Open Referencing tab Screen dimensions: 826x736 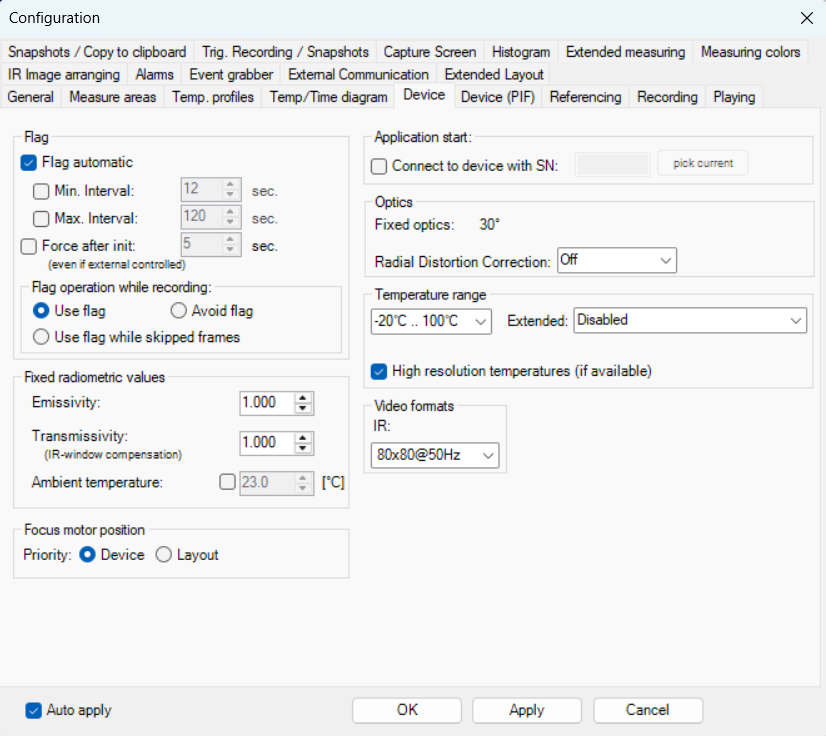click(x=585, y=97)
